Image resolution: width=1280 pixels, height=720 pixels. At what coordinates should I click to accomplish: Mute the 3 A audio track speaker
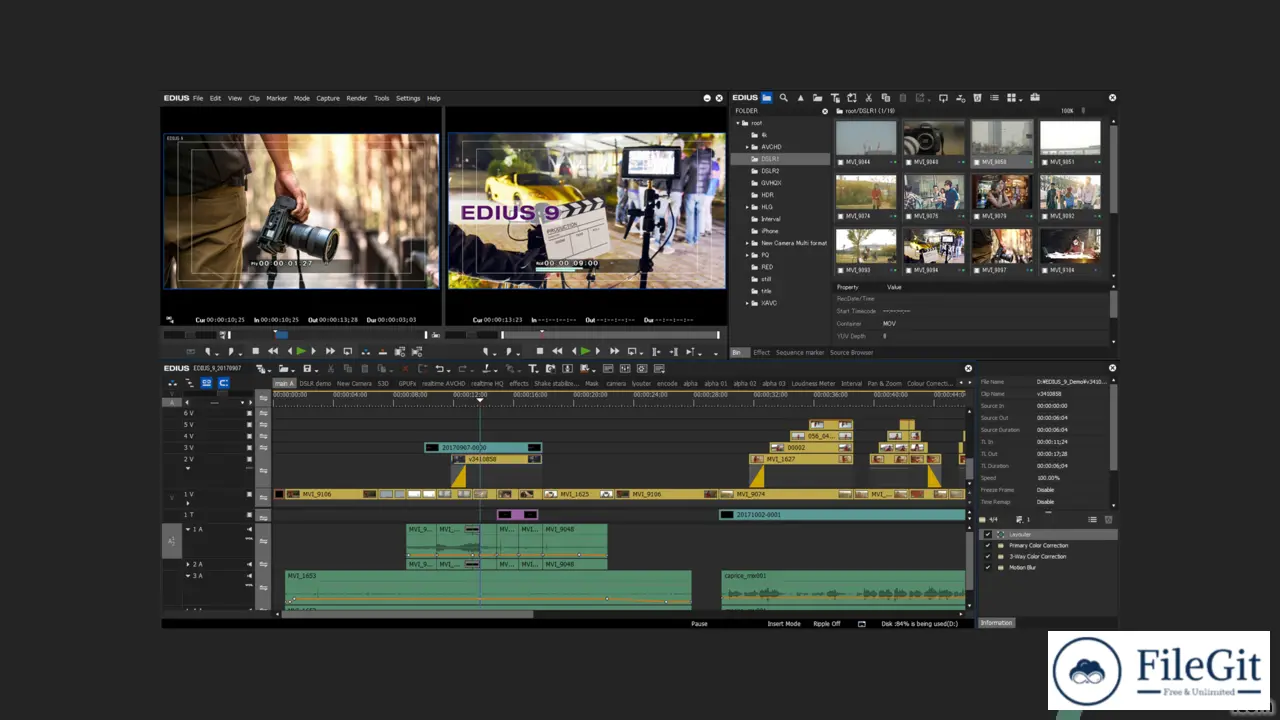click(x=249, y=576)
